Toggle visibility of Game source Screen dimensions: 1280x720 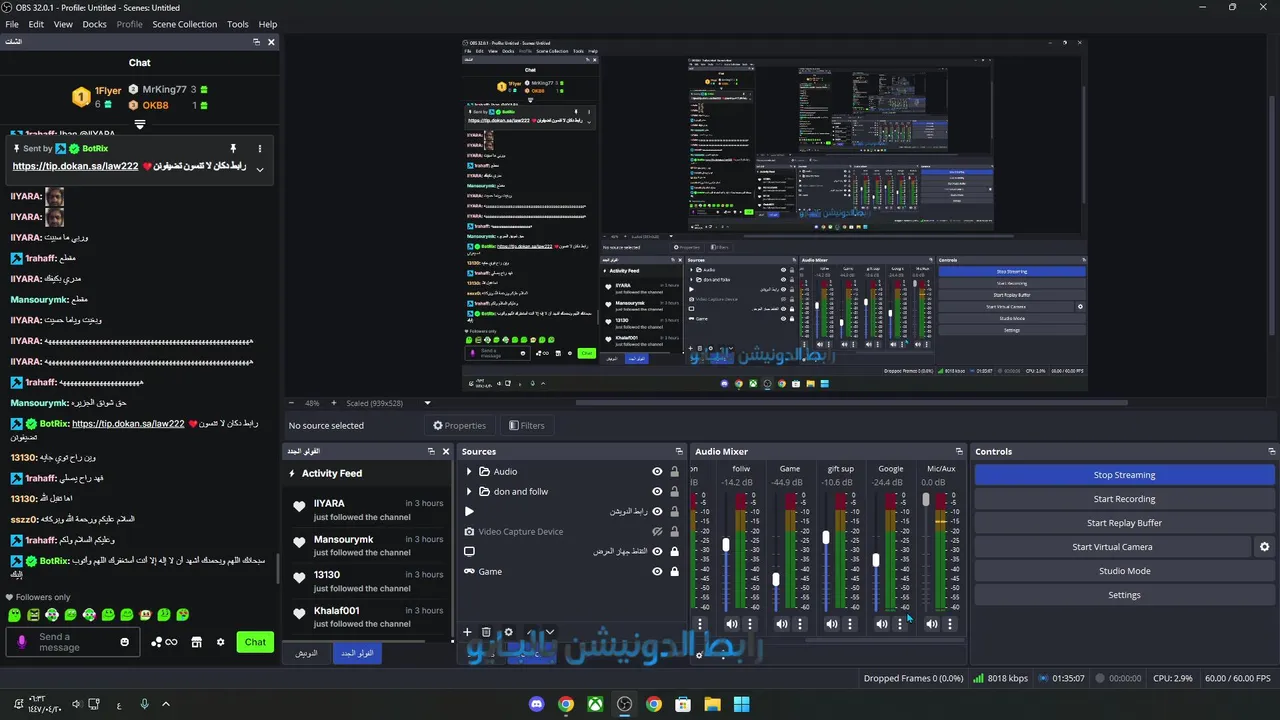click(x=657, y=572)
